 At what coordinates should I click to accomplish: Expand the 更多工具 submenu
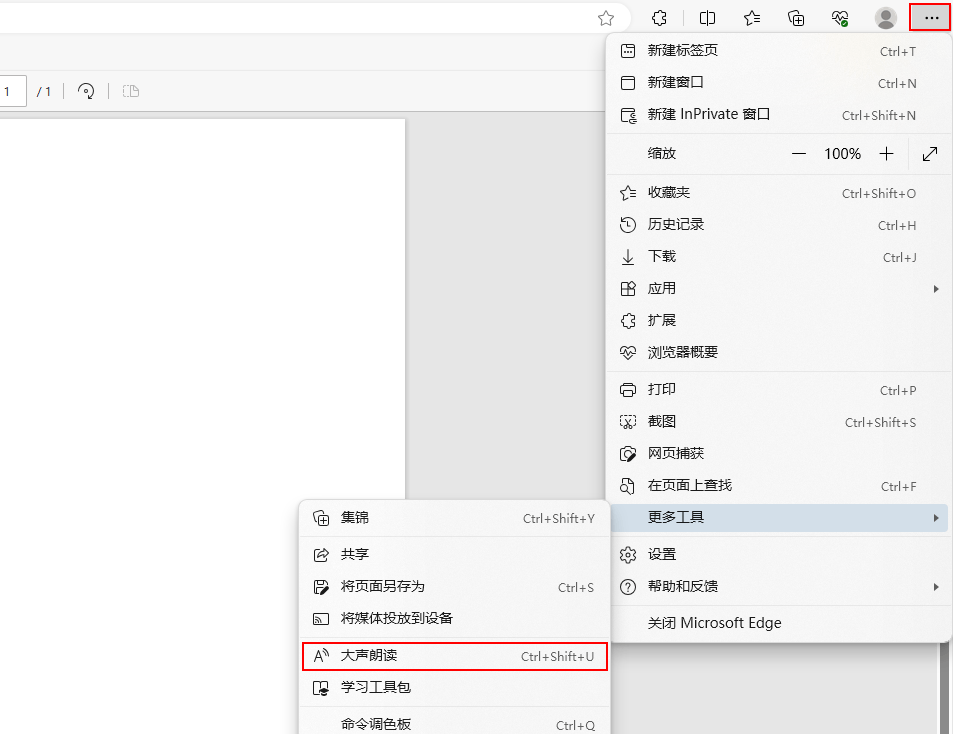pyautogui.click(x=778, y=517)
